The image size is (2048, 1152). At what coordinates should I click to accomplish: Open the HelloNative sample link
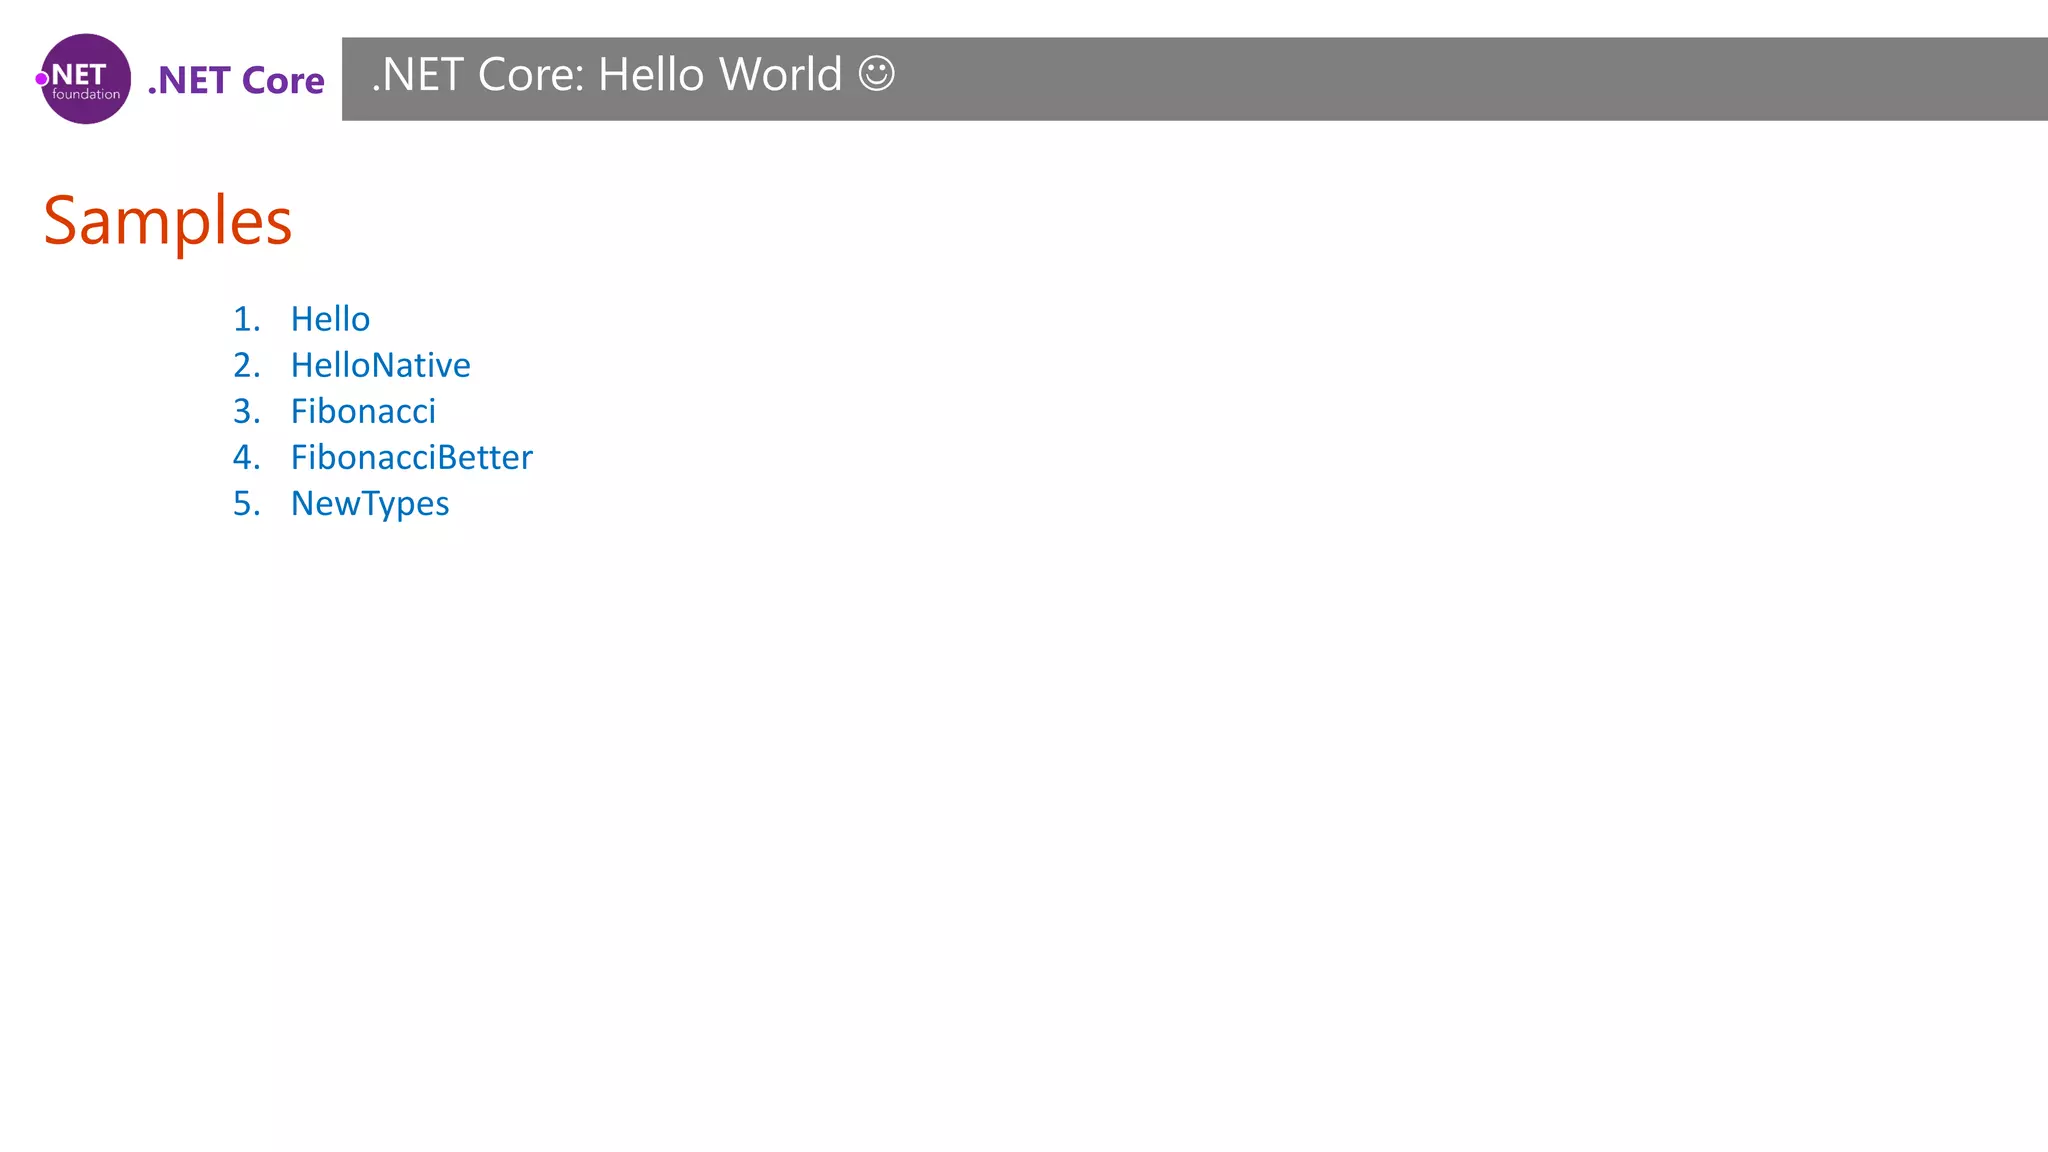(380, 365)
